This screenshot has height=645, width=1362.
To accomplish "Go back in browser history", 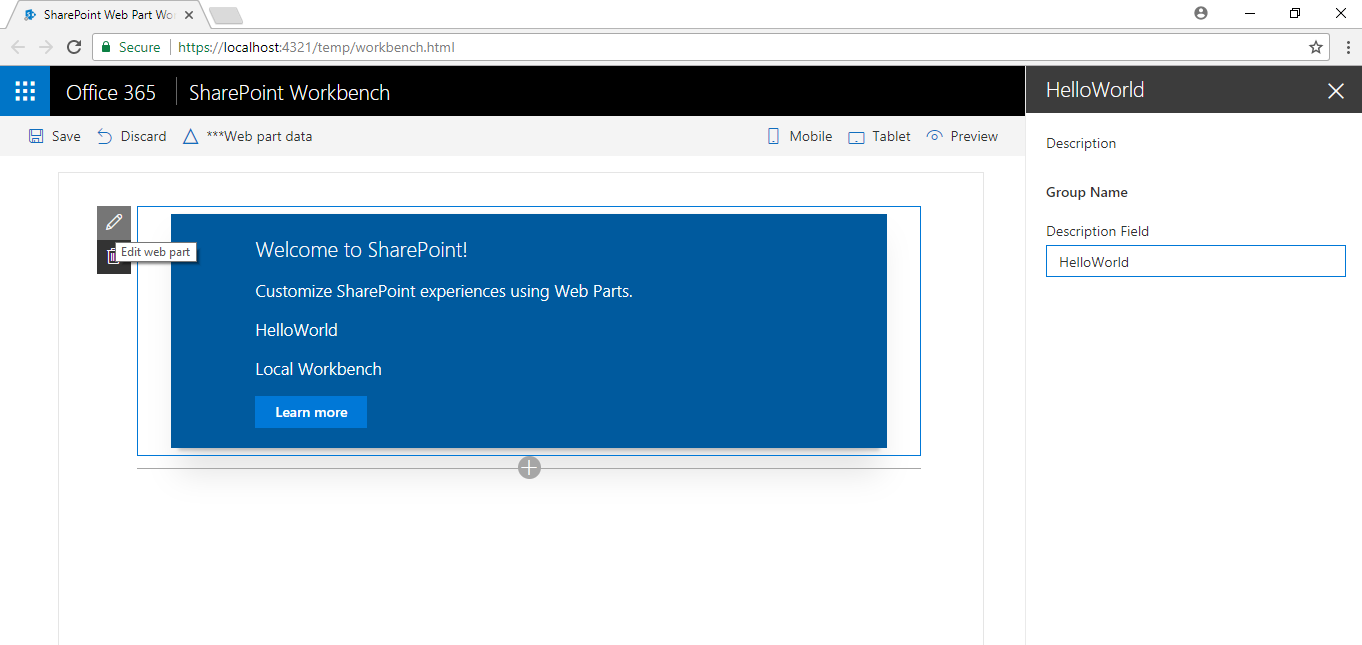I will (18, 47).
